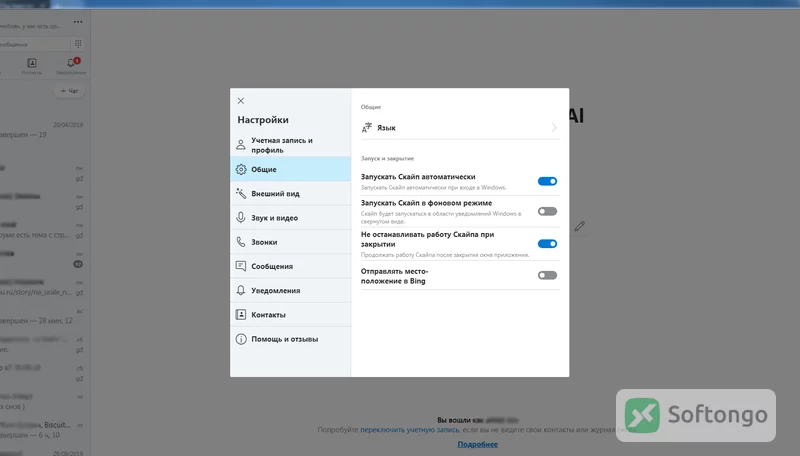
Task: Click the bell icon for Уведомления in settings
Action: 241,290
